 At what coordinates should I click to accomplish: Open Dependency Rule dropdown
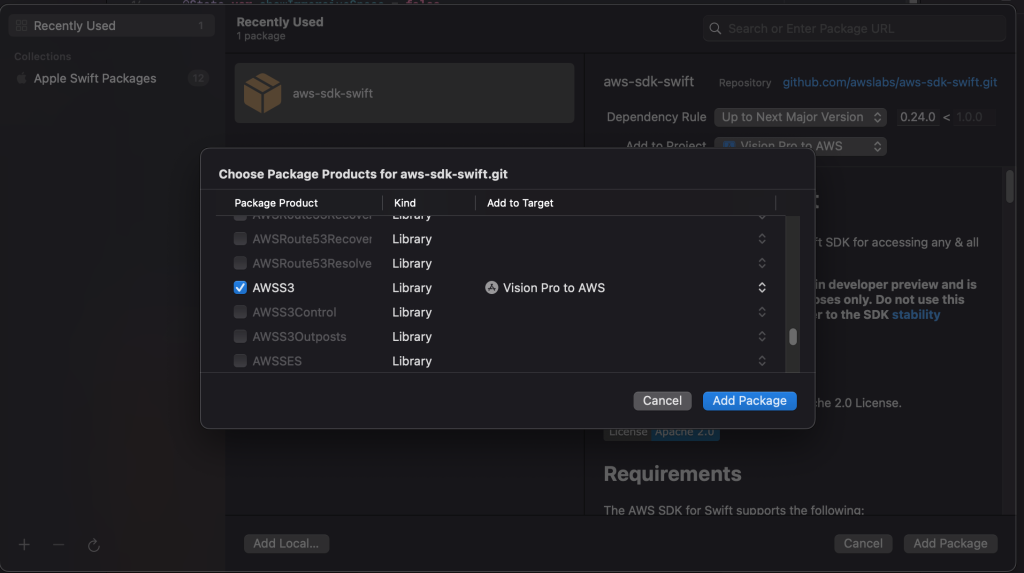point(800,117)
